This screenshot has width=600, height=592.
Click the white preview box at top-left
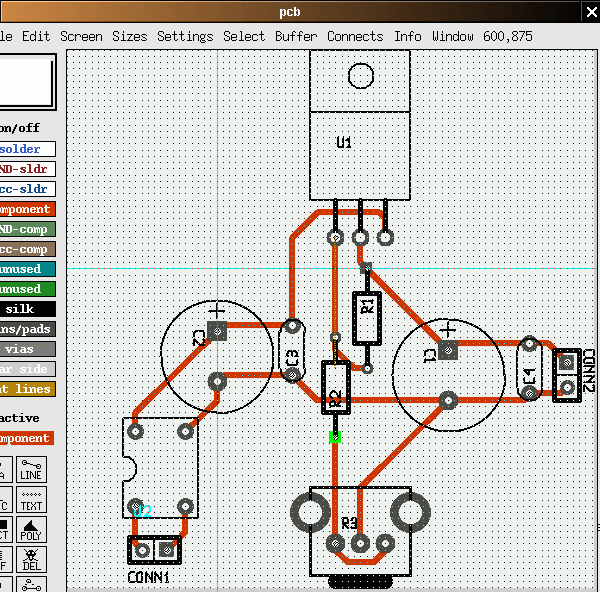tap(26, 81)
